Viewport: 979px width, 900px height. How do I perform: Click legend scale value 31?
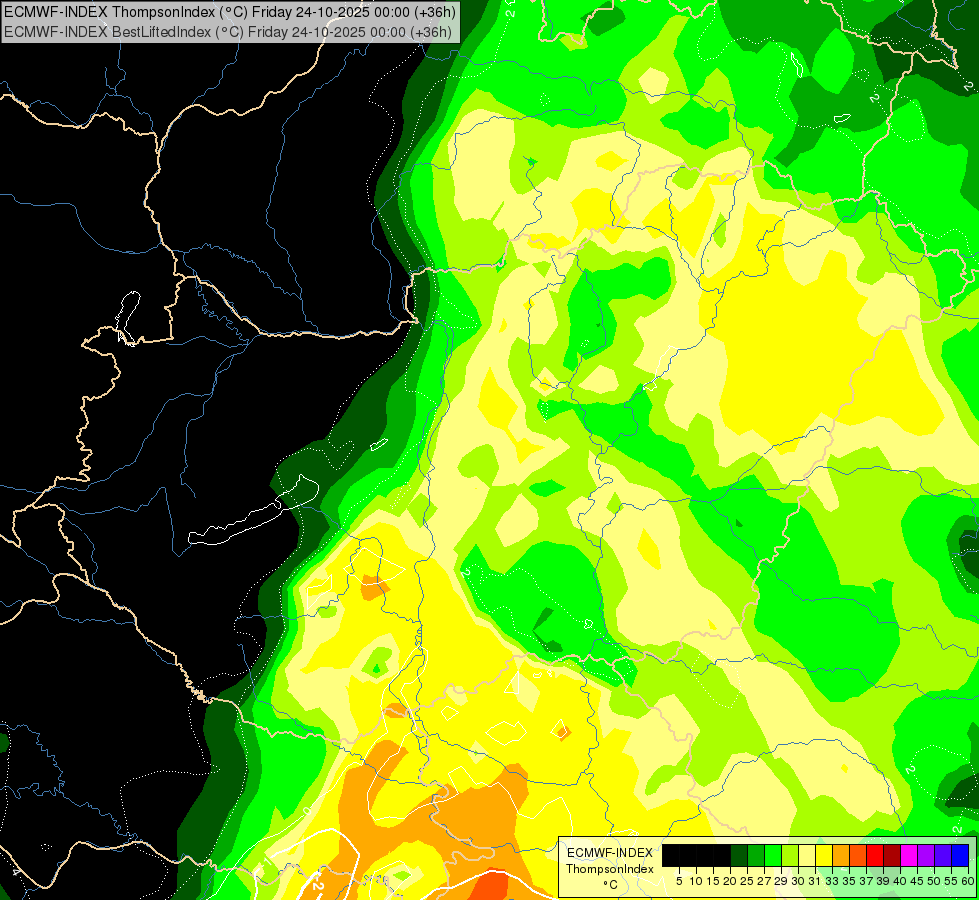815,881
